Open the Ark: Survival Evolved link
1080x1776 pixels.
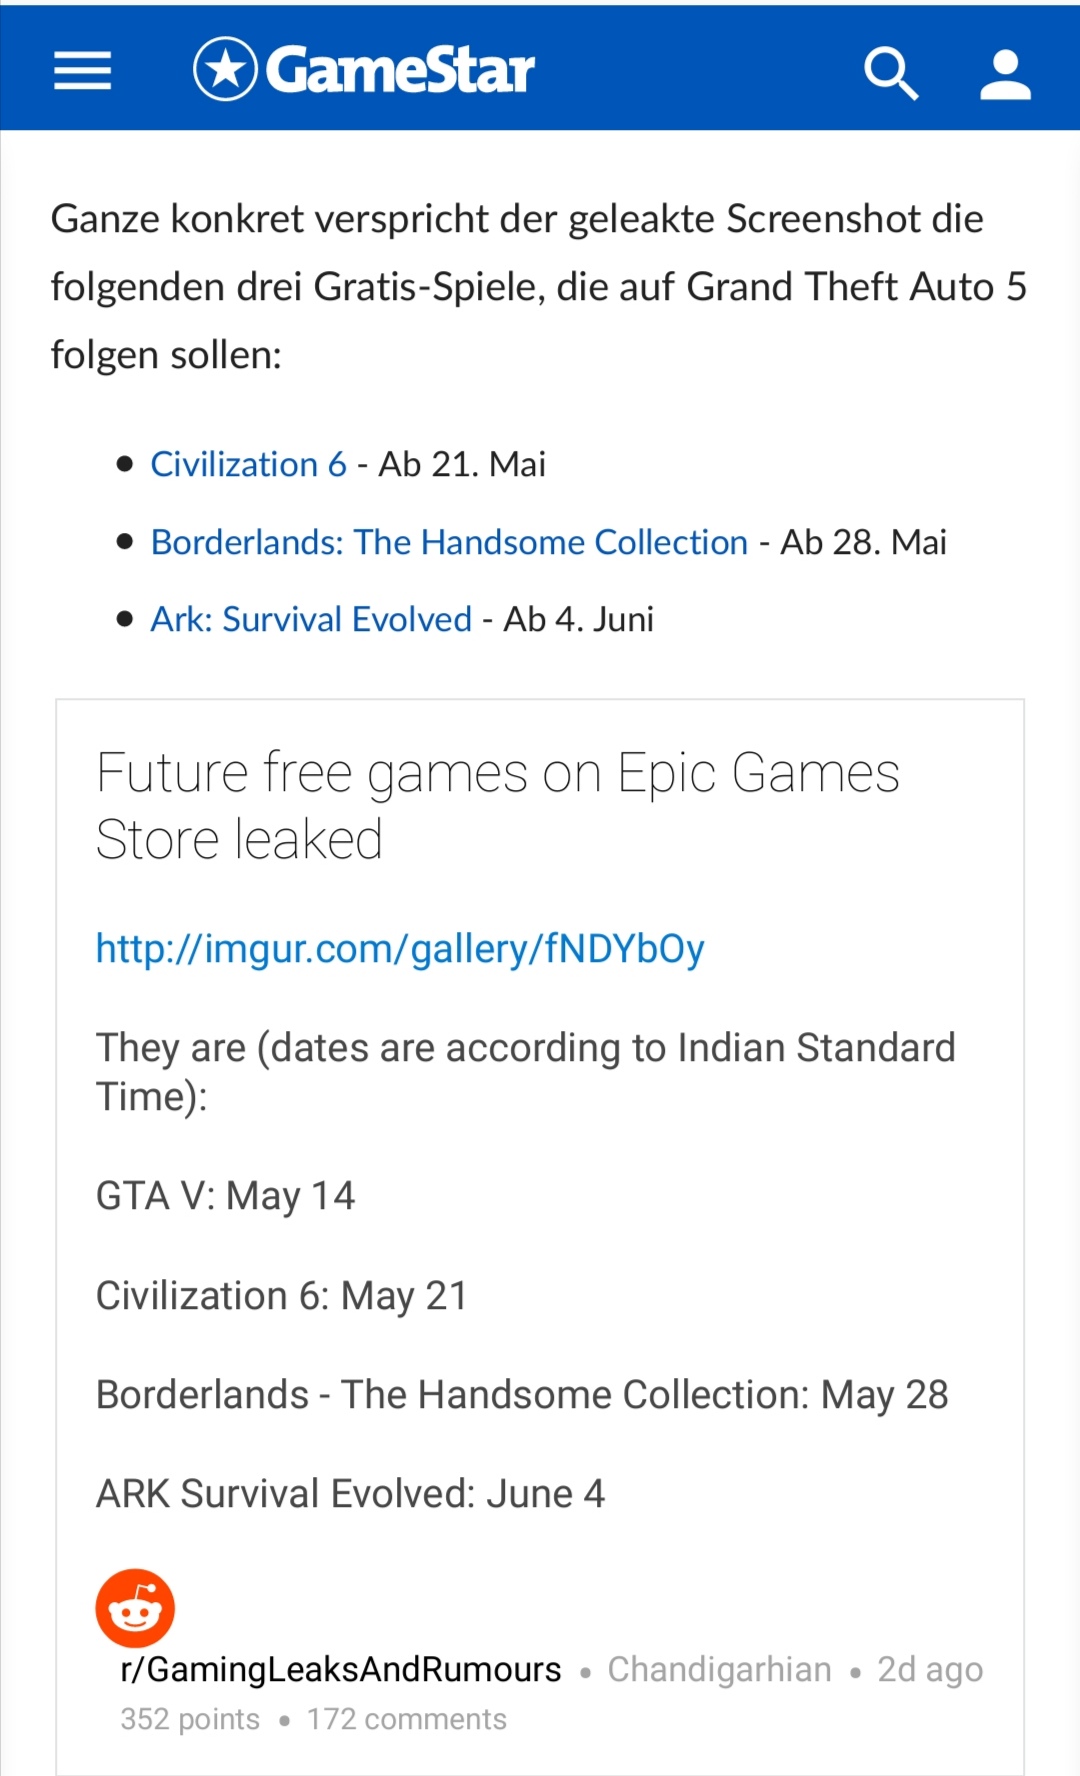(x=311, y=619)
